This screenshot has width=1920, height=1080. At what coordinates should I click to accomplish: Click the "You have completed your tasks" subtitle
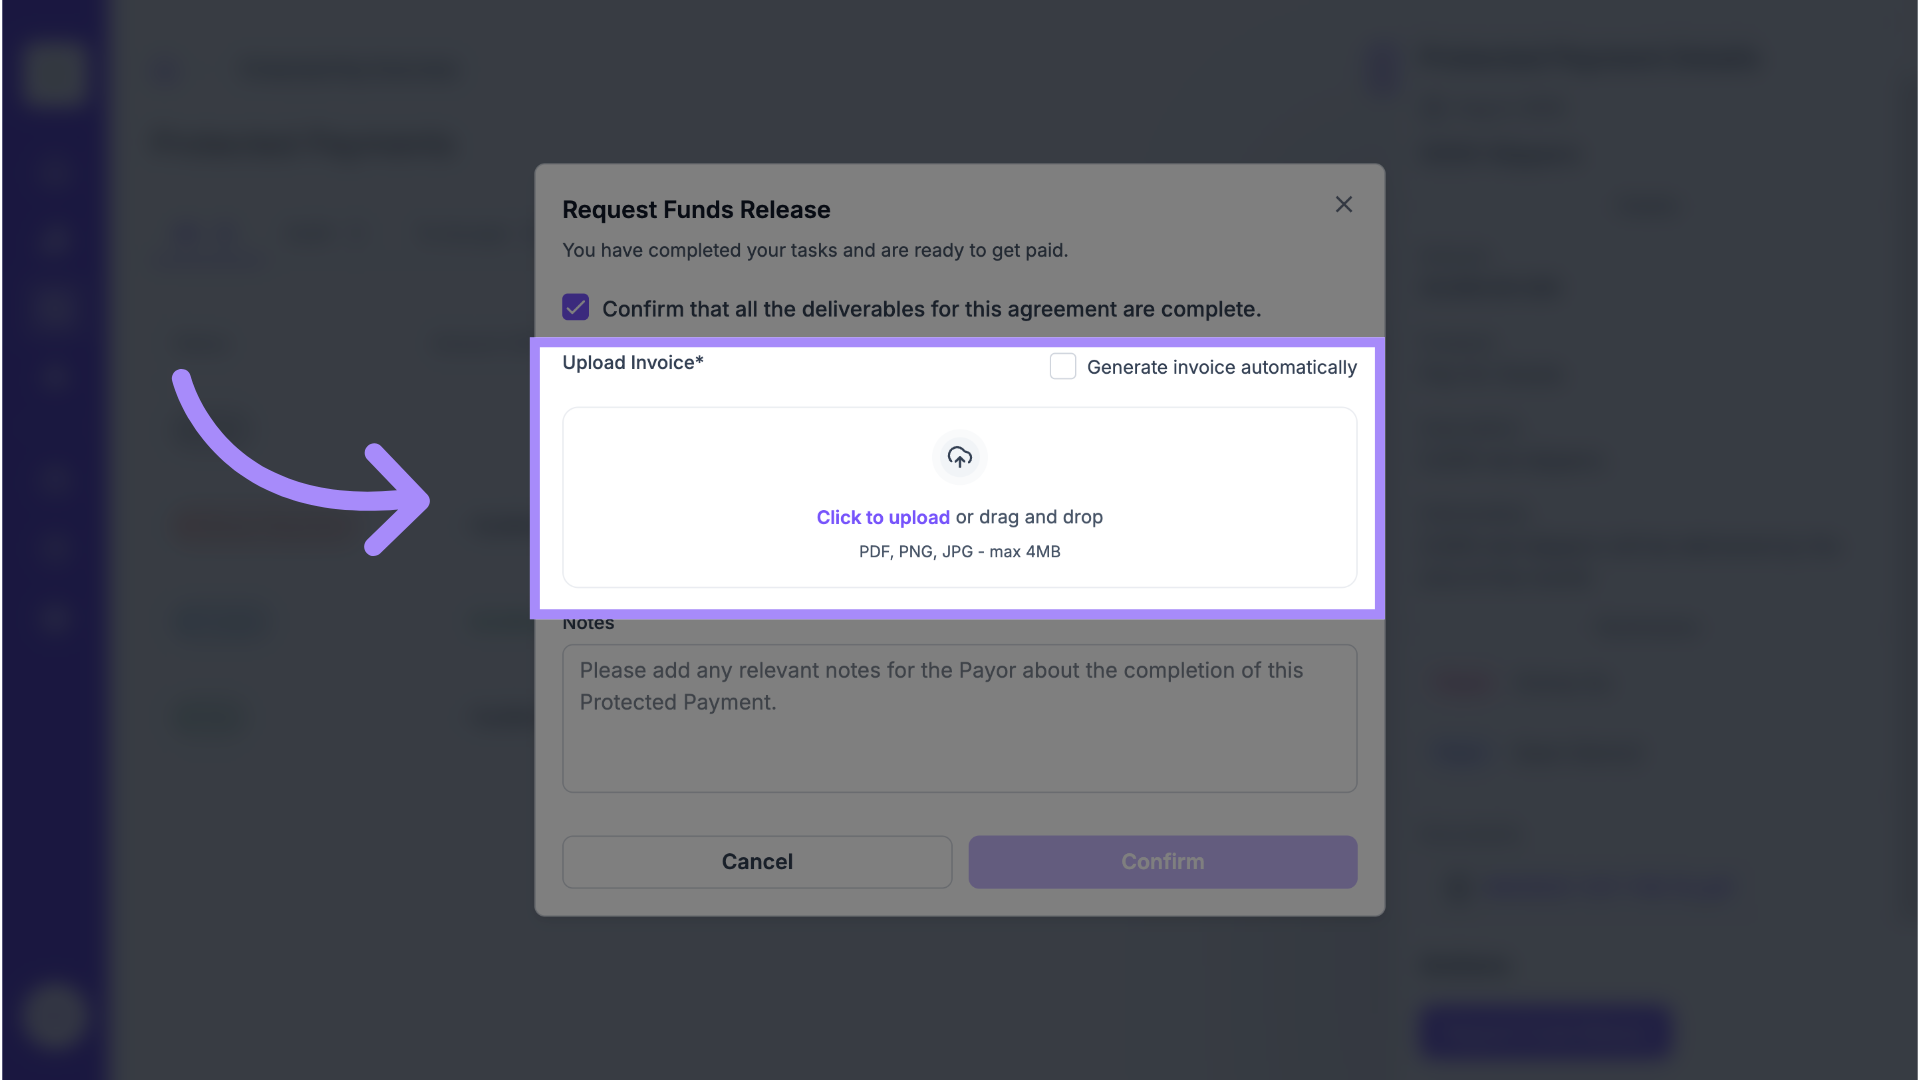coord(814,250)
